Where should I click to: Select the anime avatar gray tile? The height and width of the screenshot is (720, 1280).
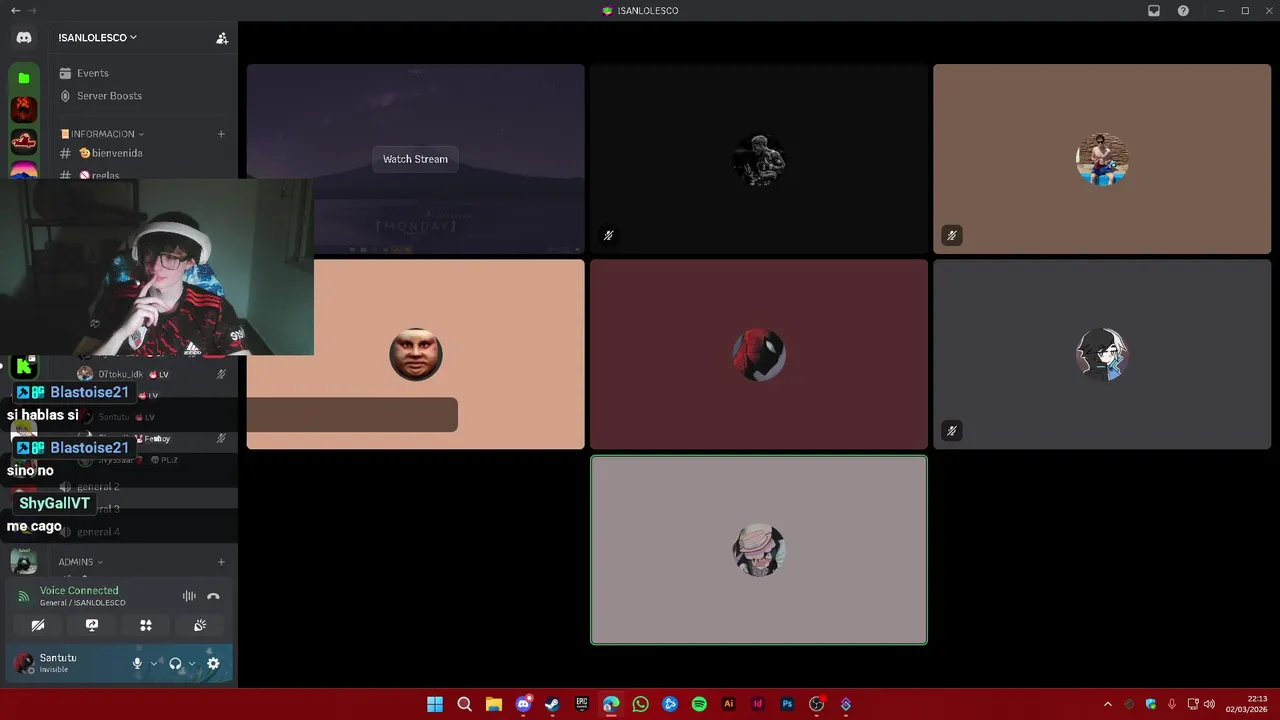[x=1102, y=354]
